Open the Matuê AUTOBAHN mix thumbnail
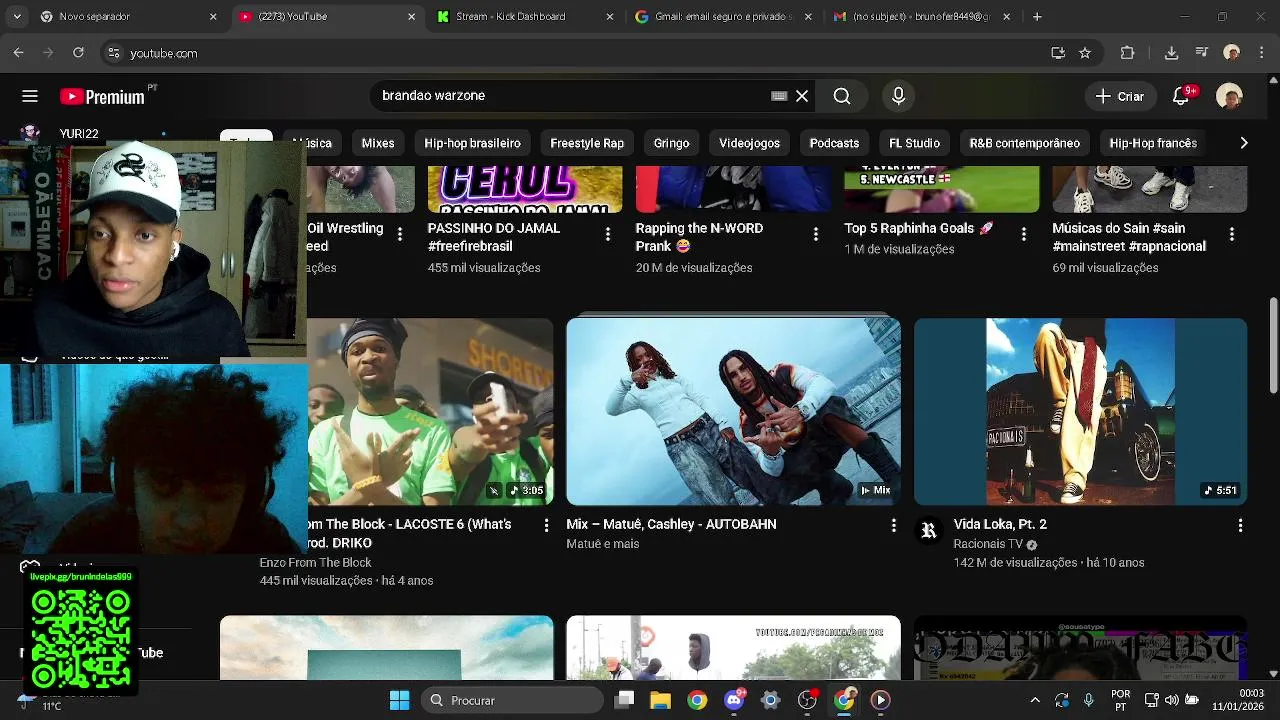This screenshot has width=1280, height=720. pyautogui.click(x=733, y=411)
